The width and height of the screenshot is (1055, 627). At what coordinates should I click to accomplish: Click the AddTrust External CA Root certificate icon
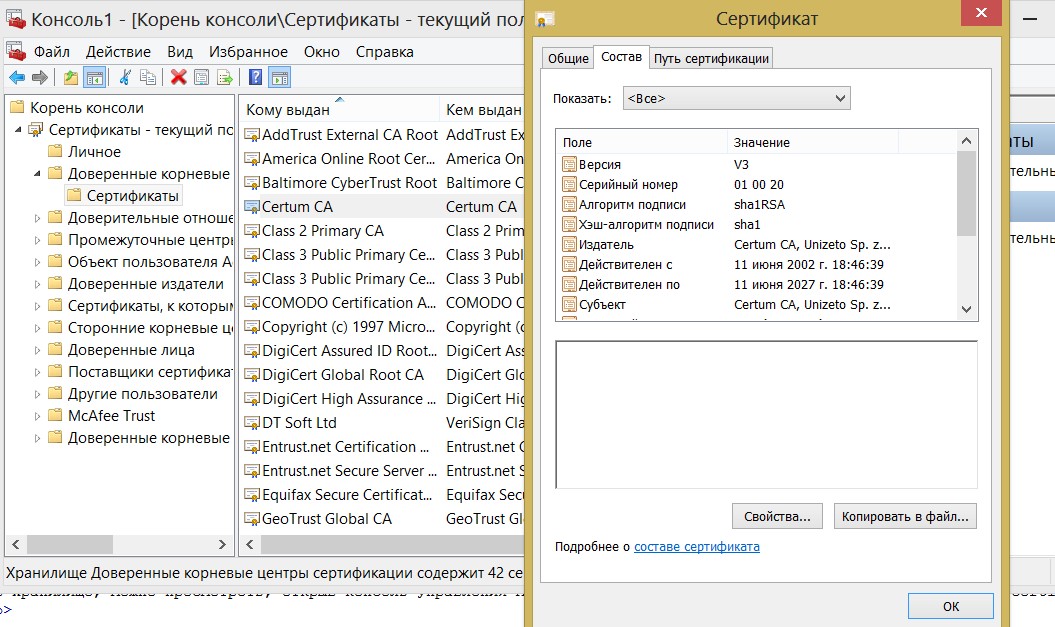[x=252, y=135]
